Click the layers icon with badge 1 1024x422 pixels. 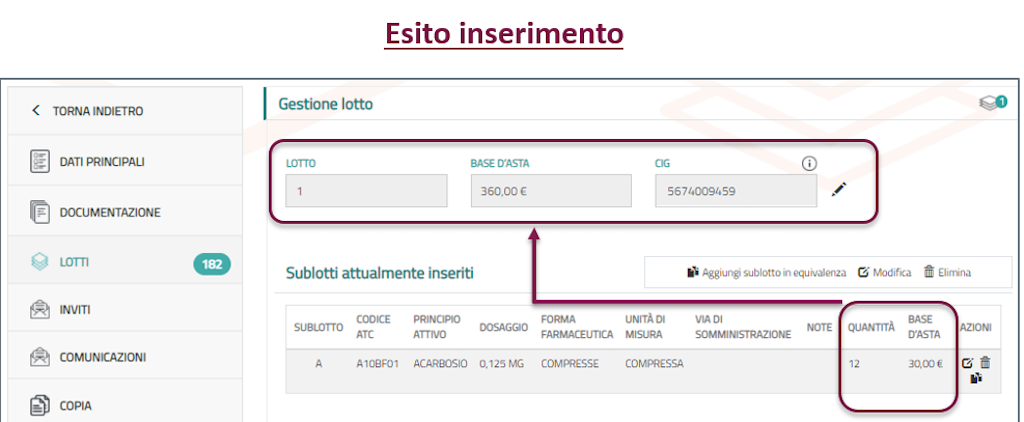pyautogui.click(x=992, y=103)
